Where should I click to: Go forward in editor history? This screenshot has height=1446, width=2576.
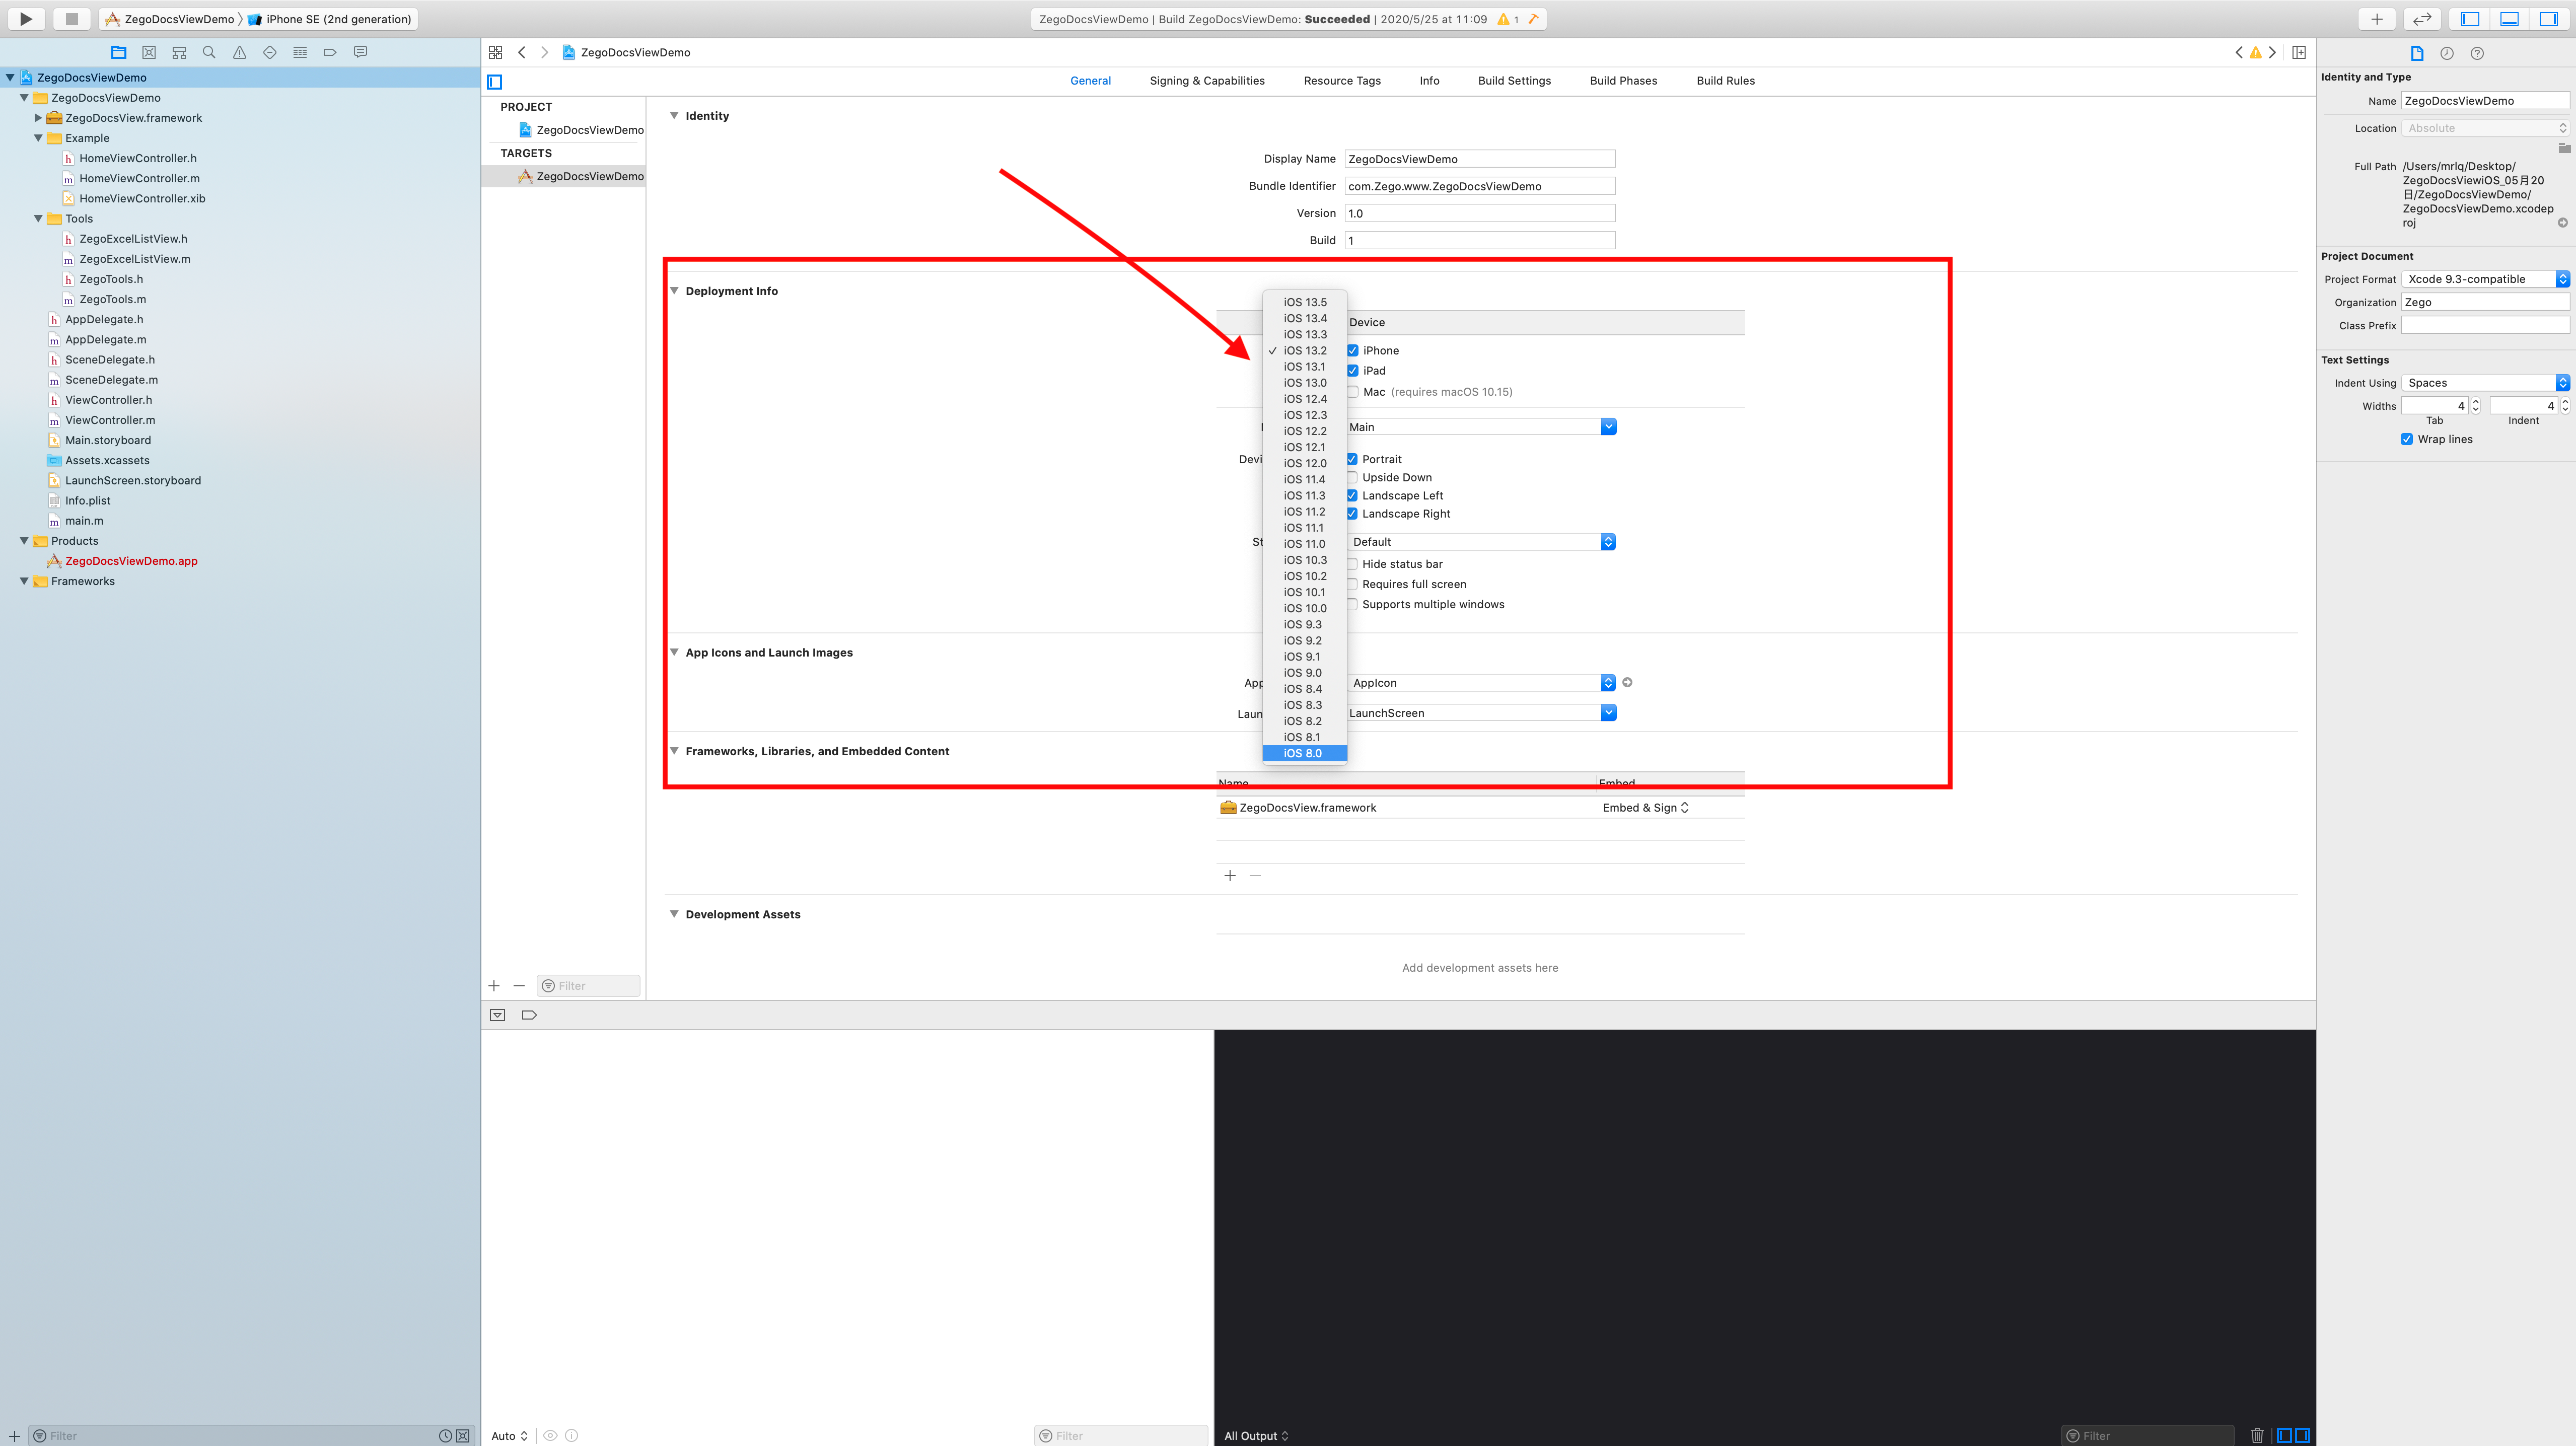(x=544, y=52)
